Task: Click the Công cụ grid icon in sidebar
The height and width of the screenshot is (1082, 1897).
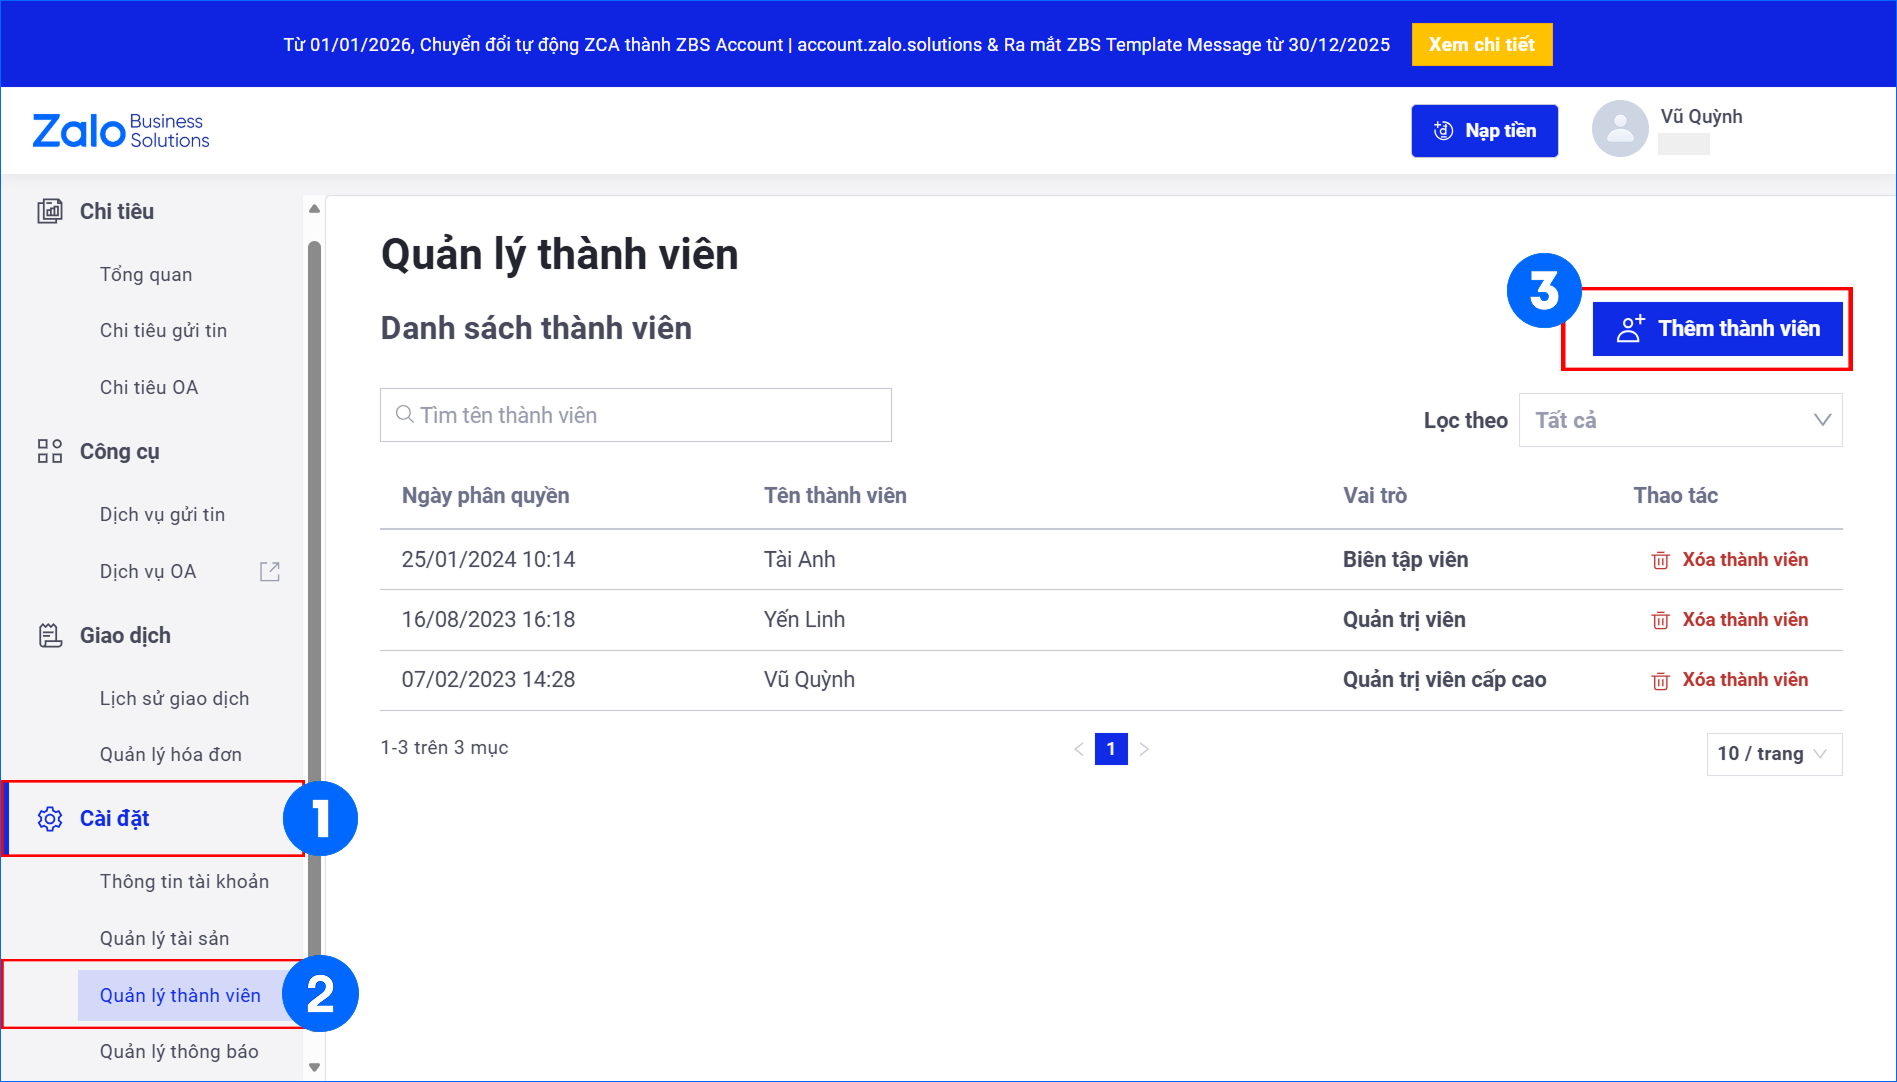Action: 50,451
